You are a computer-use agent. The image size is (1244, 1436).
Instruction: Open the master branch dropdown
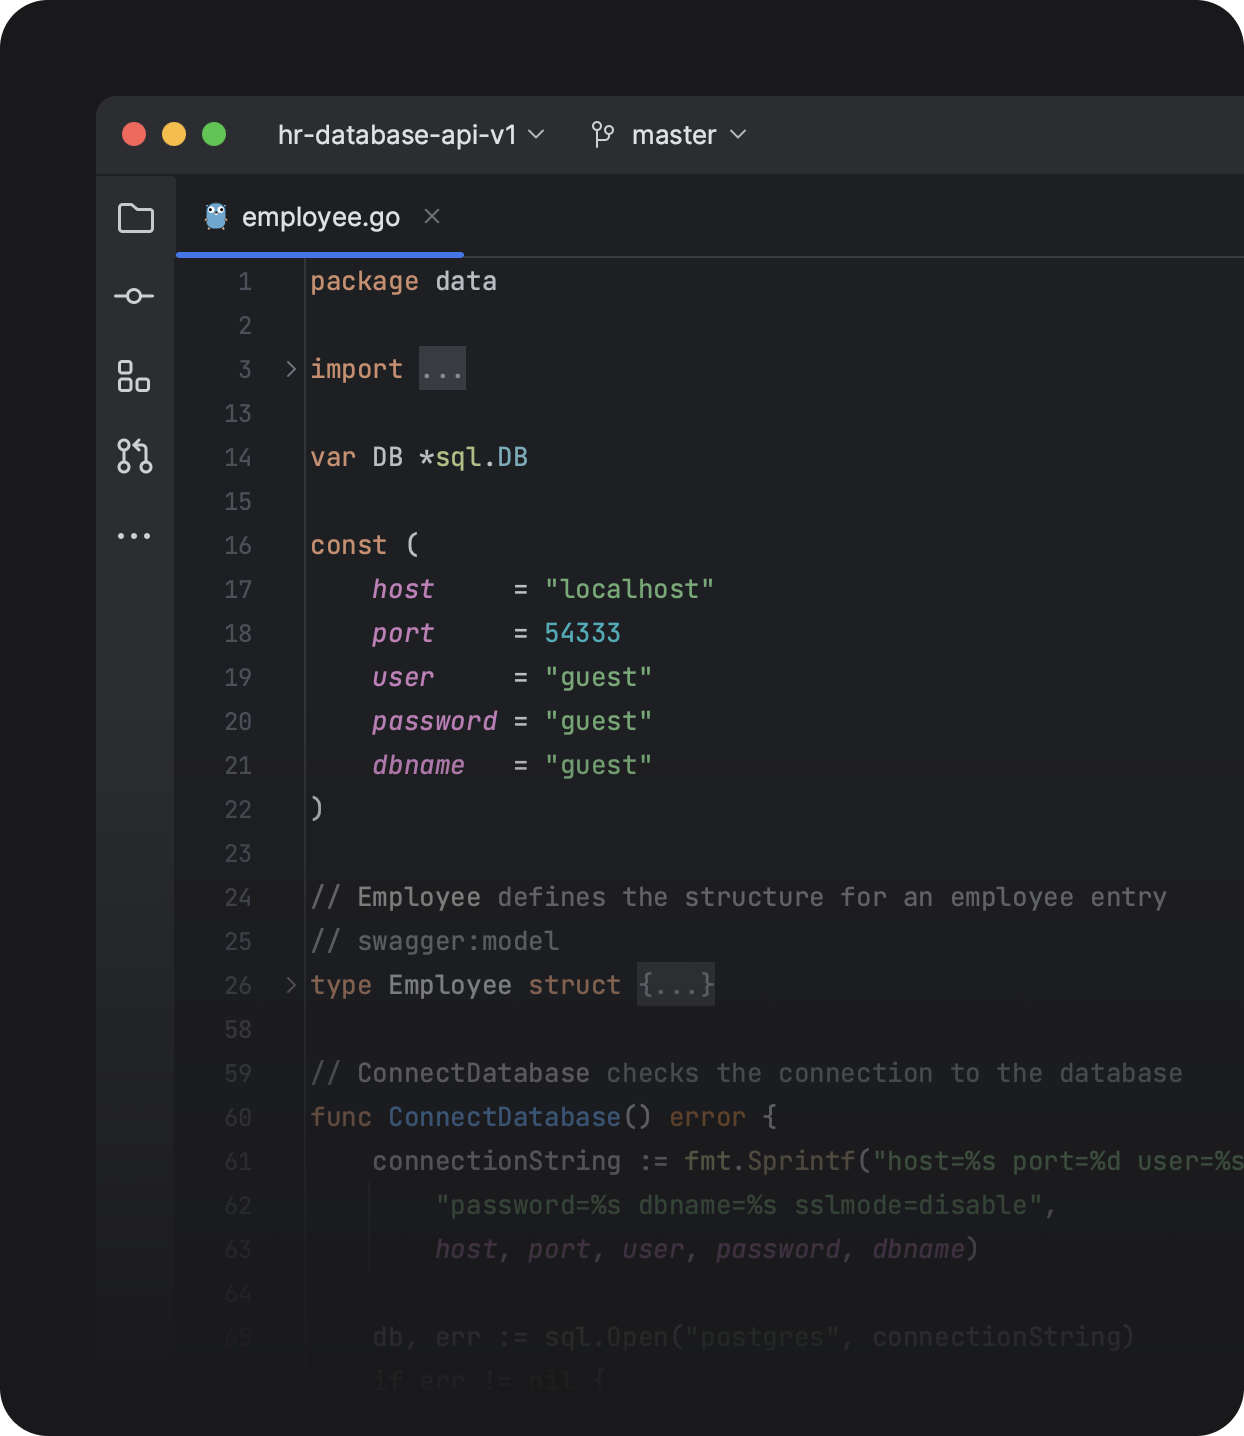[x=689, y=134]
